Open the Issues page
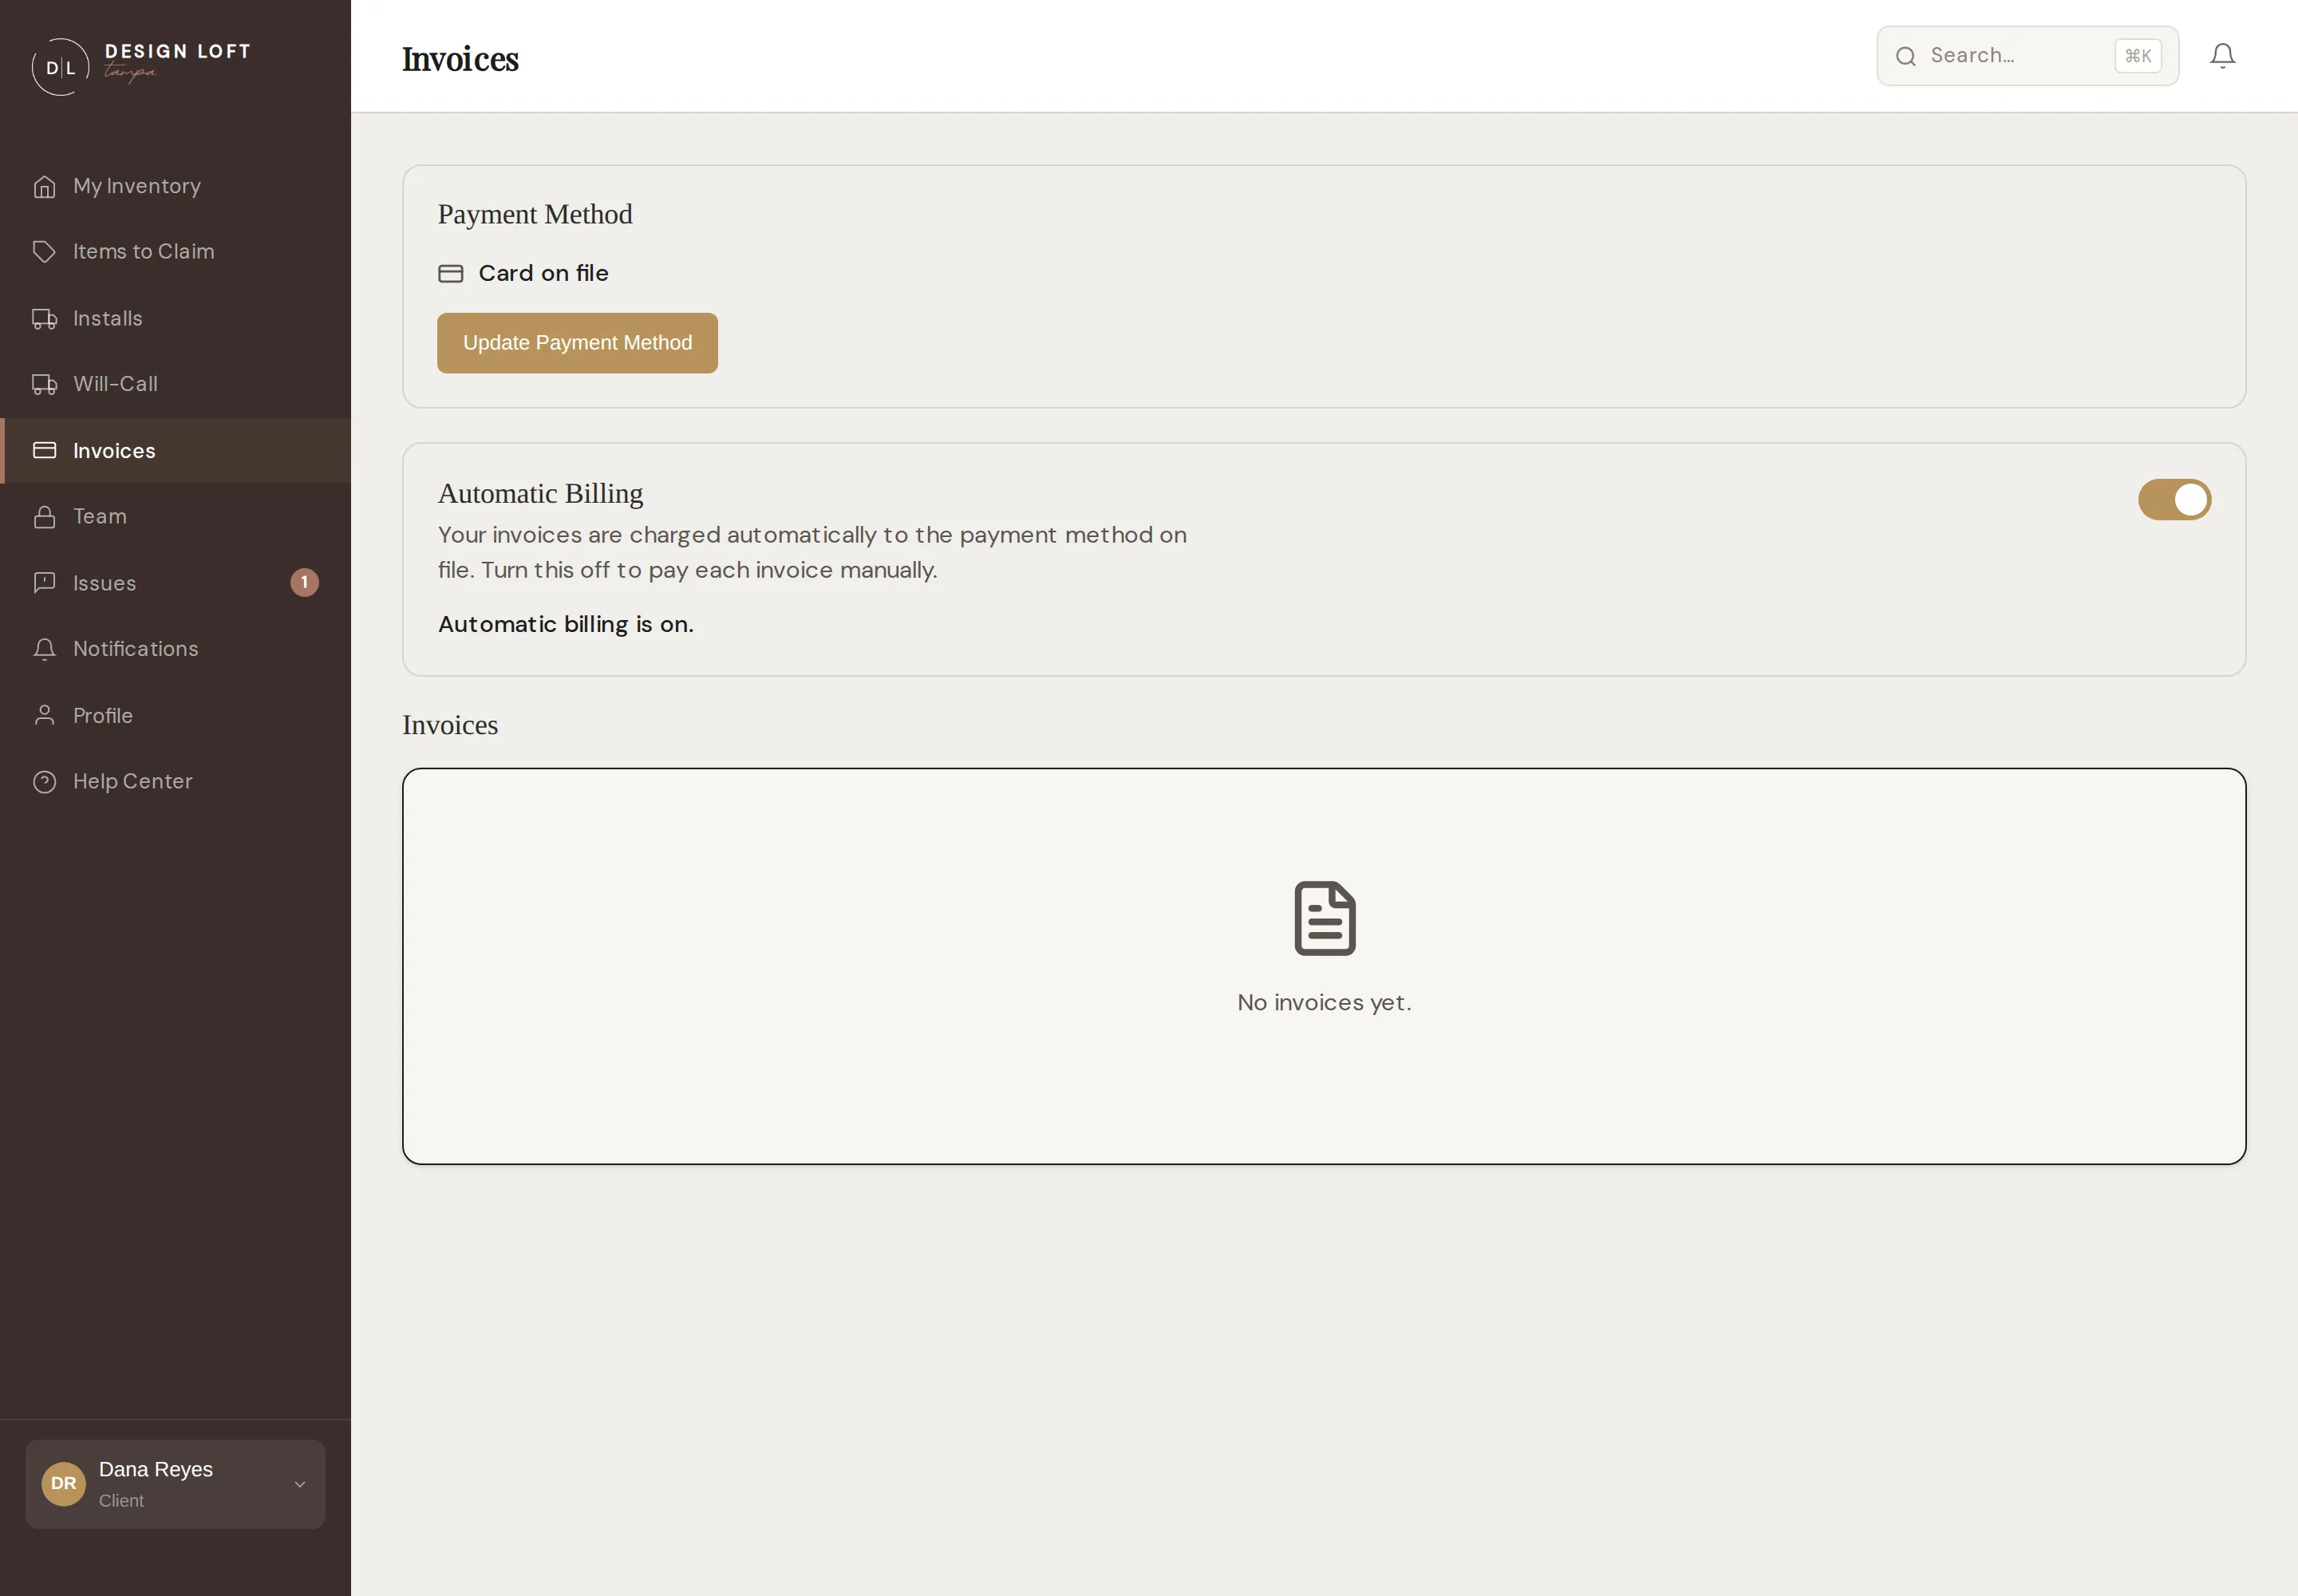This screenshot has height=1596, width=2298. [176, 583]
